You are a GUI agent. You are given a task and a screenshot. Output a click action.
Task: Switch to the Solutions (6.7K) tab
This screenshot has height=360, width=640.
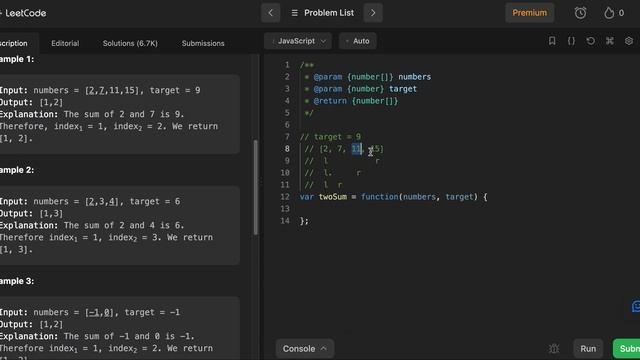130,43
